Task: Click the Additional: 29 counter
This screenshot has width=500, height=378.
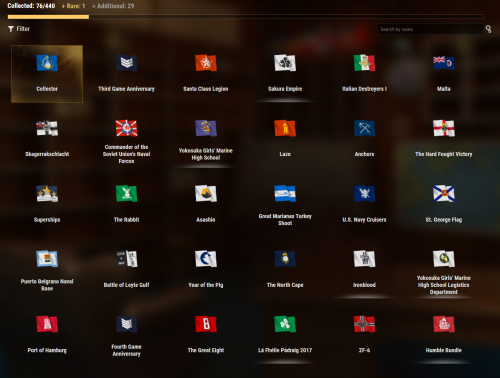Action: (x=113, y=6)
